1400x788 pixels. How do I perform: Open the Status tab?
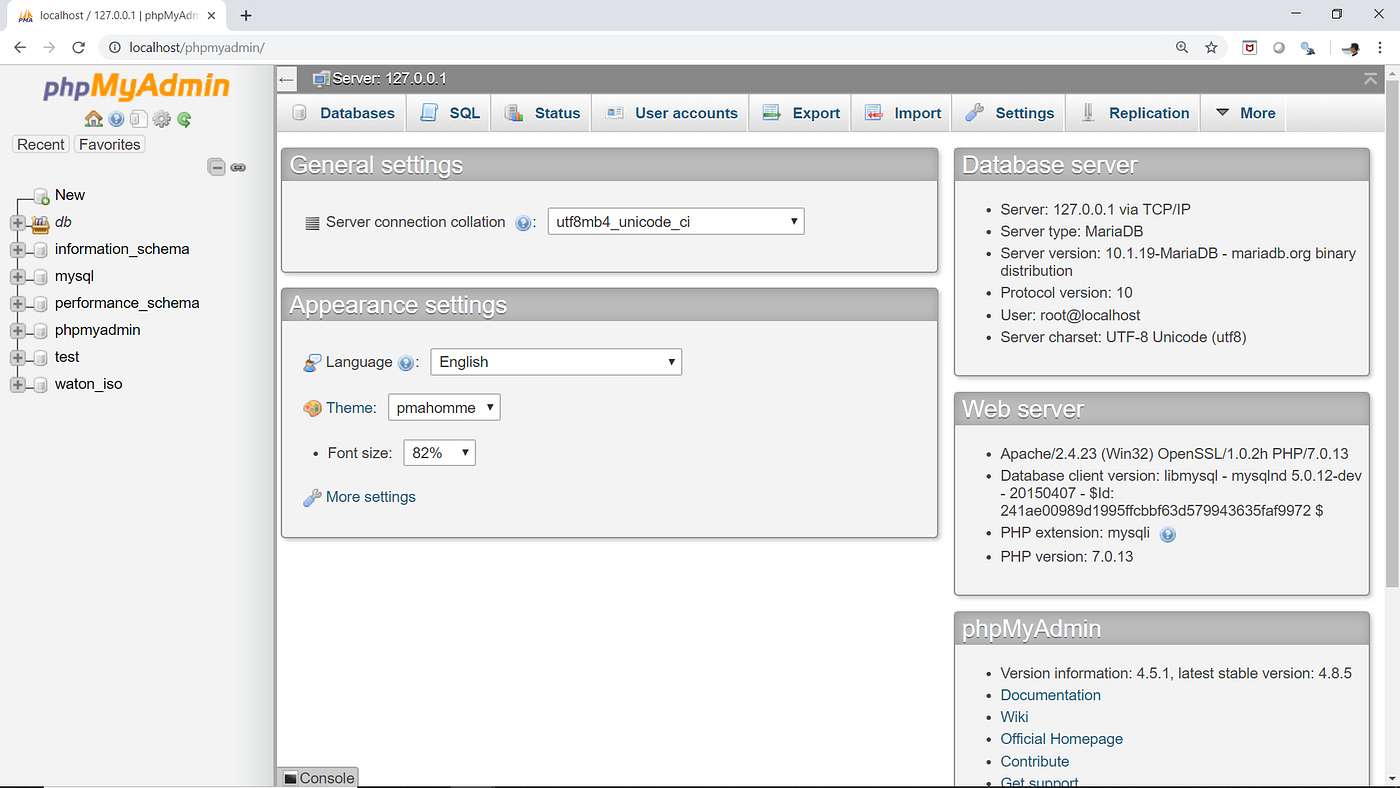542,113
